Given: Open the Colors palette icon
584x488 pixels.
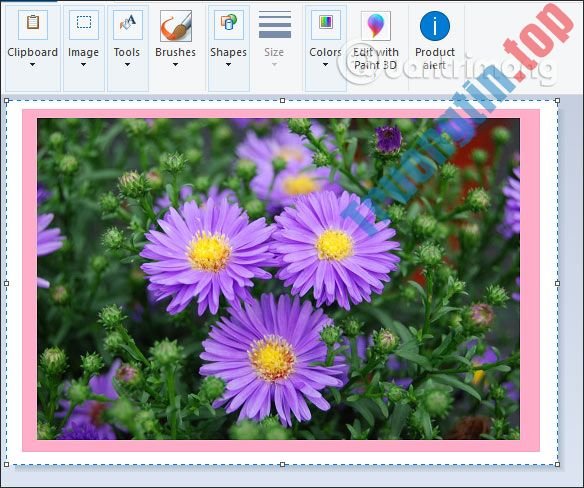Looking at the screenshot, I should pos(326,25).
